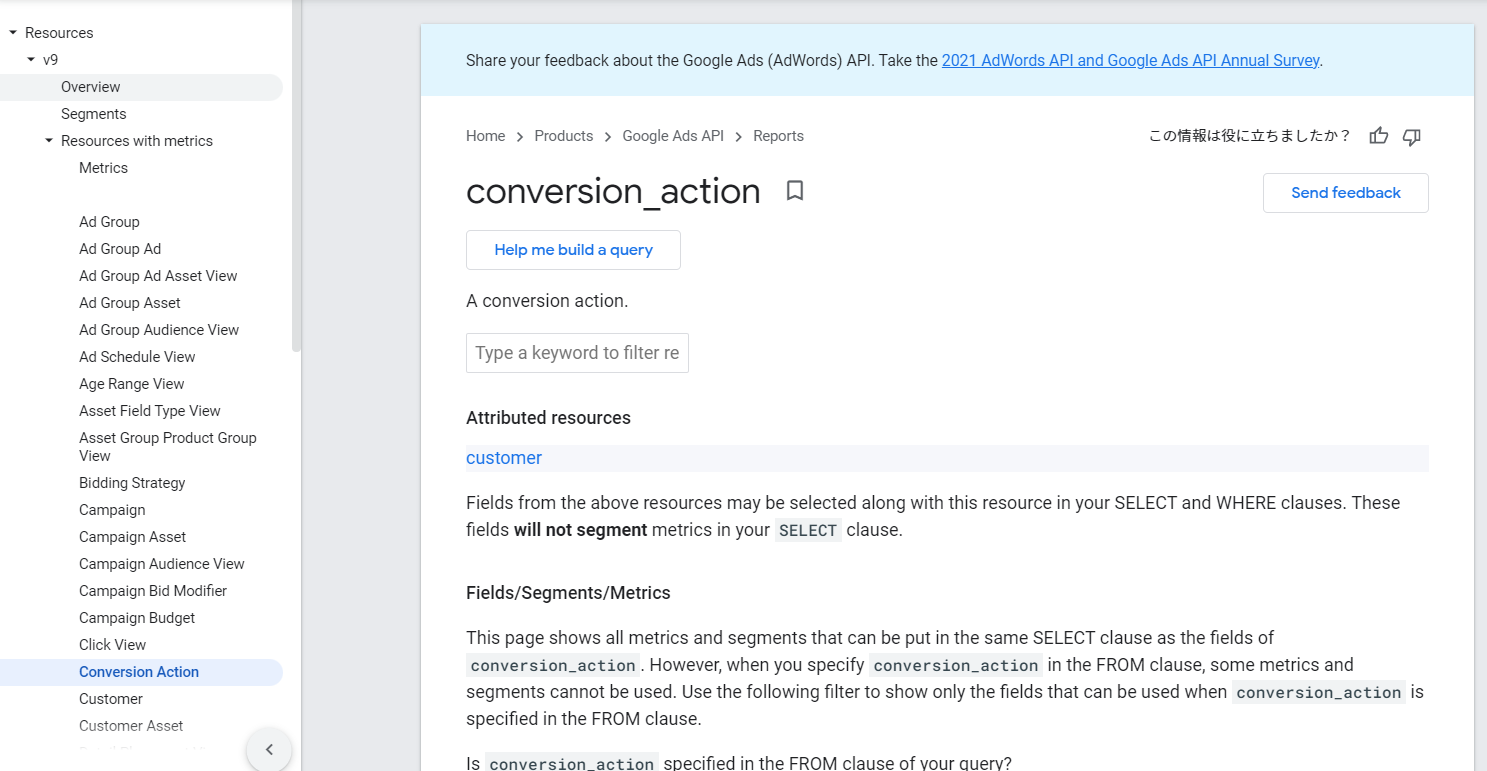Image resolution: width=1487 pixels, height=771 pixels.
Task: Open the Metrics sidebar entry
Action: click(104, 168)
